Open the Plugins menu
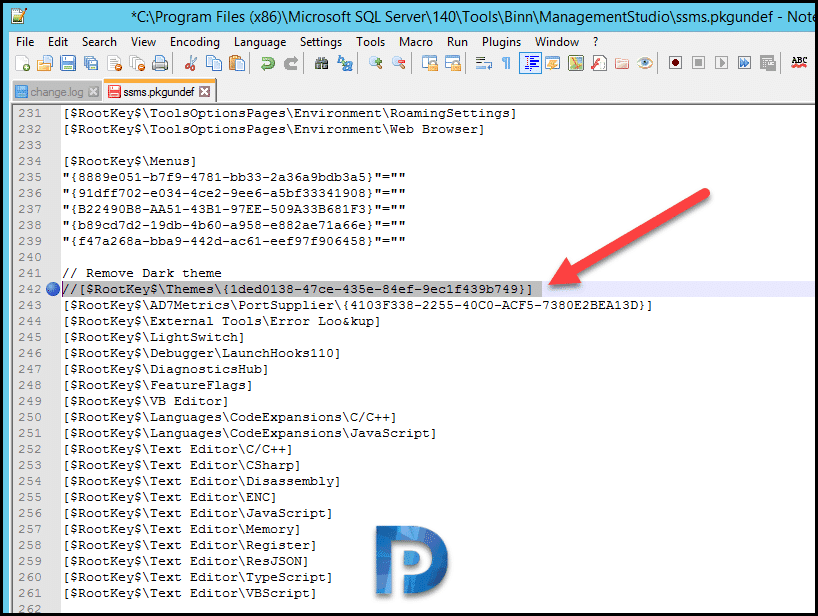Screen dimensions: 818x616 click(501, 42)
